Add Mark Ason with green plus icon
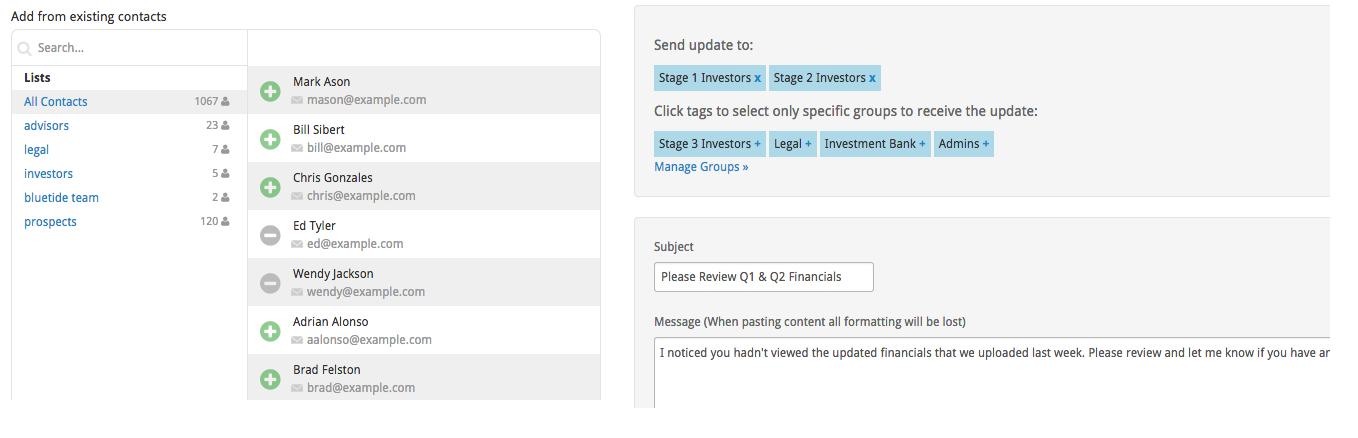The image size is (1358, 438). [270, 92]
